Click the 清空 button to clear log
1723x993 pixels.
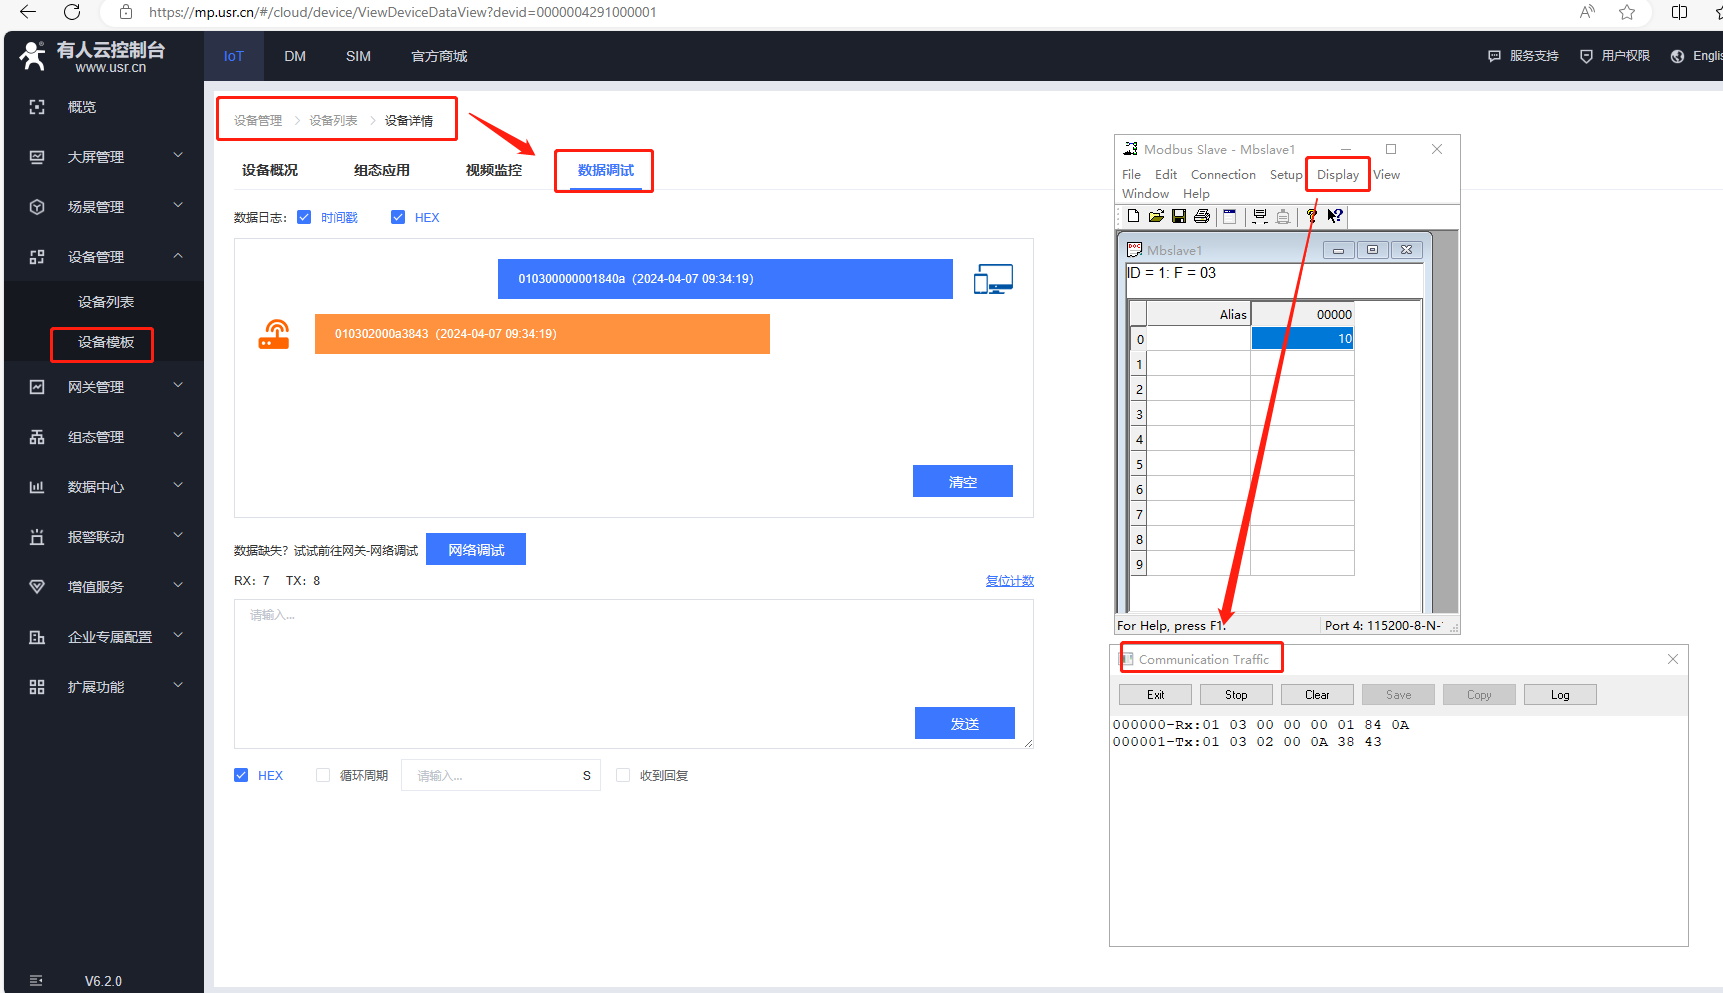962,481
